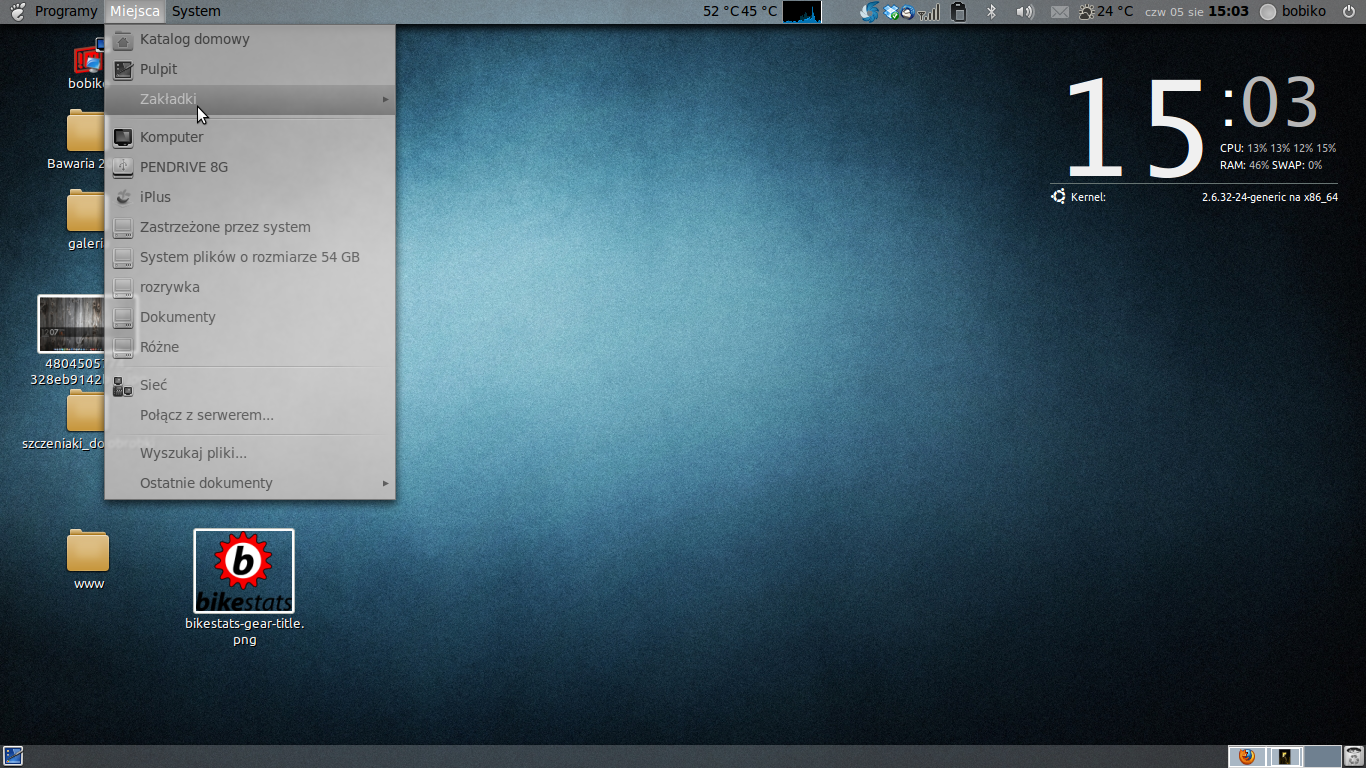Click the power shutdown icon
Viewport: 1366px width, 768px height.
1349,11
